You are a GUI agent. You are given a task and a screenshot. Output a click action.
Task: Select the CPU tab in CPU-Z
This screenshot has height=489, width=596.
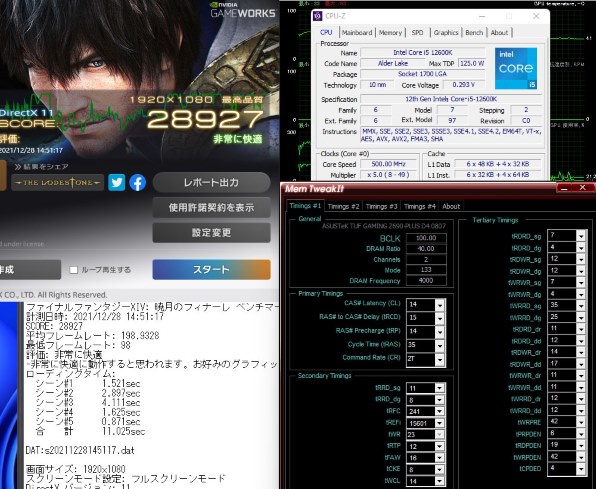point(326,32)
